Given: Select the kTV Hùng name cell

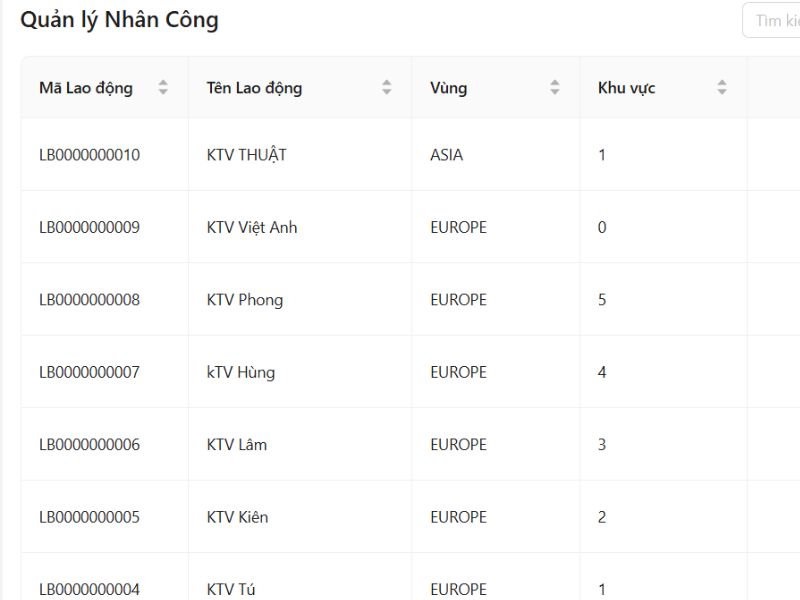Looking at the screenshot, I should [241, 372].
